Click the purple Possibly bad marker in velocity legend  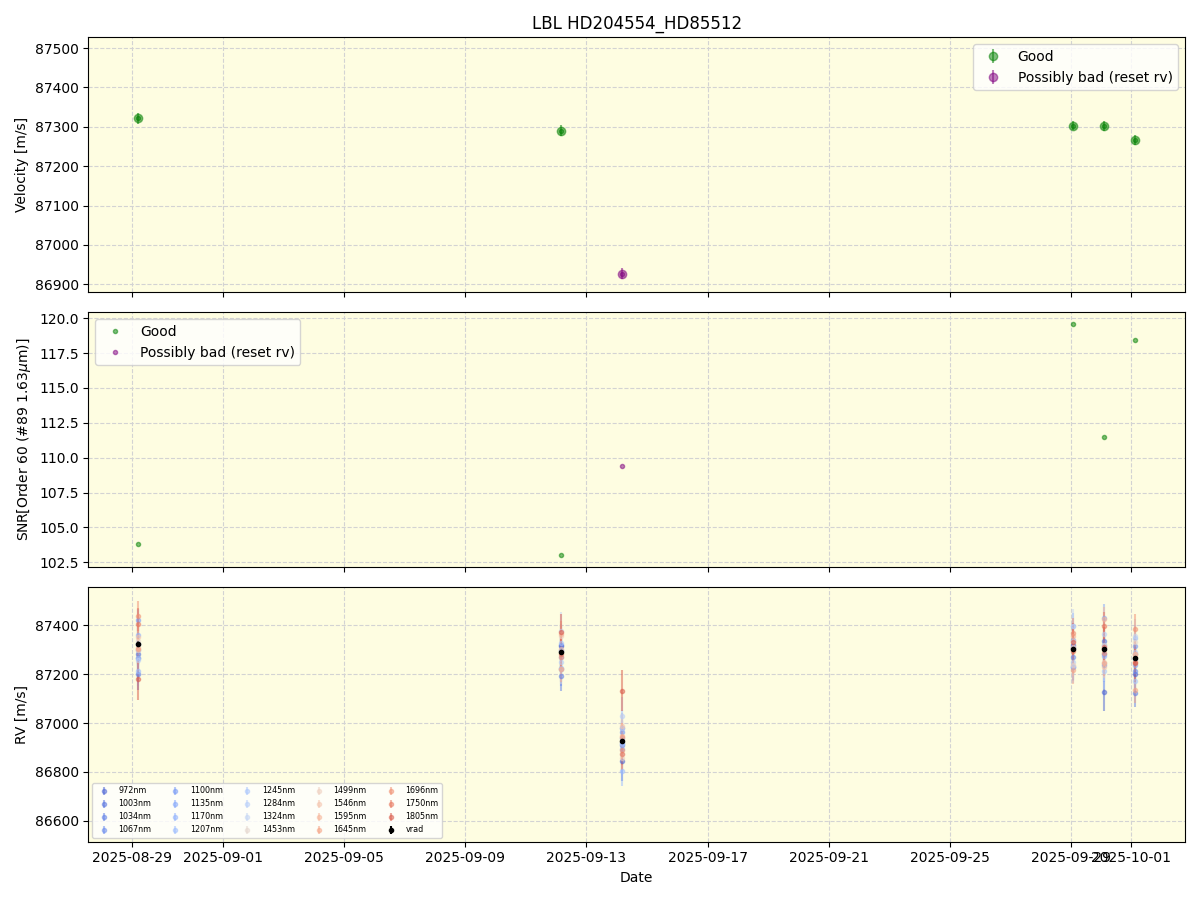993,77
